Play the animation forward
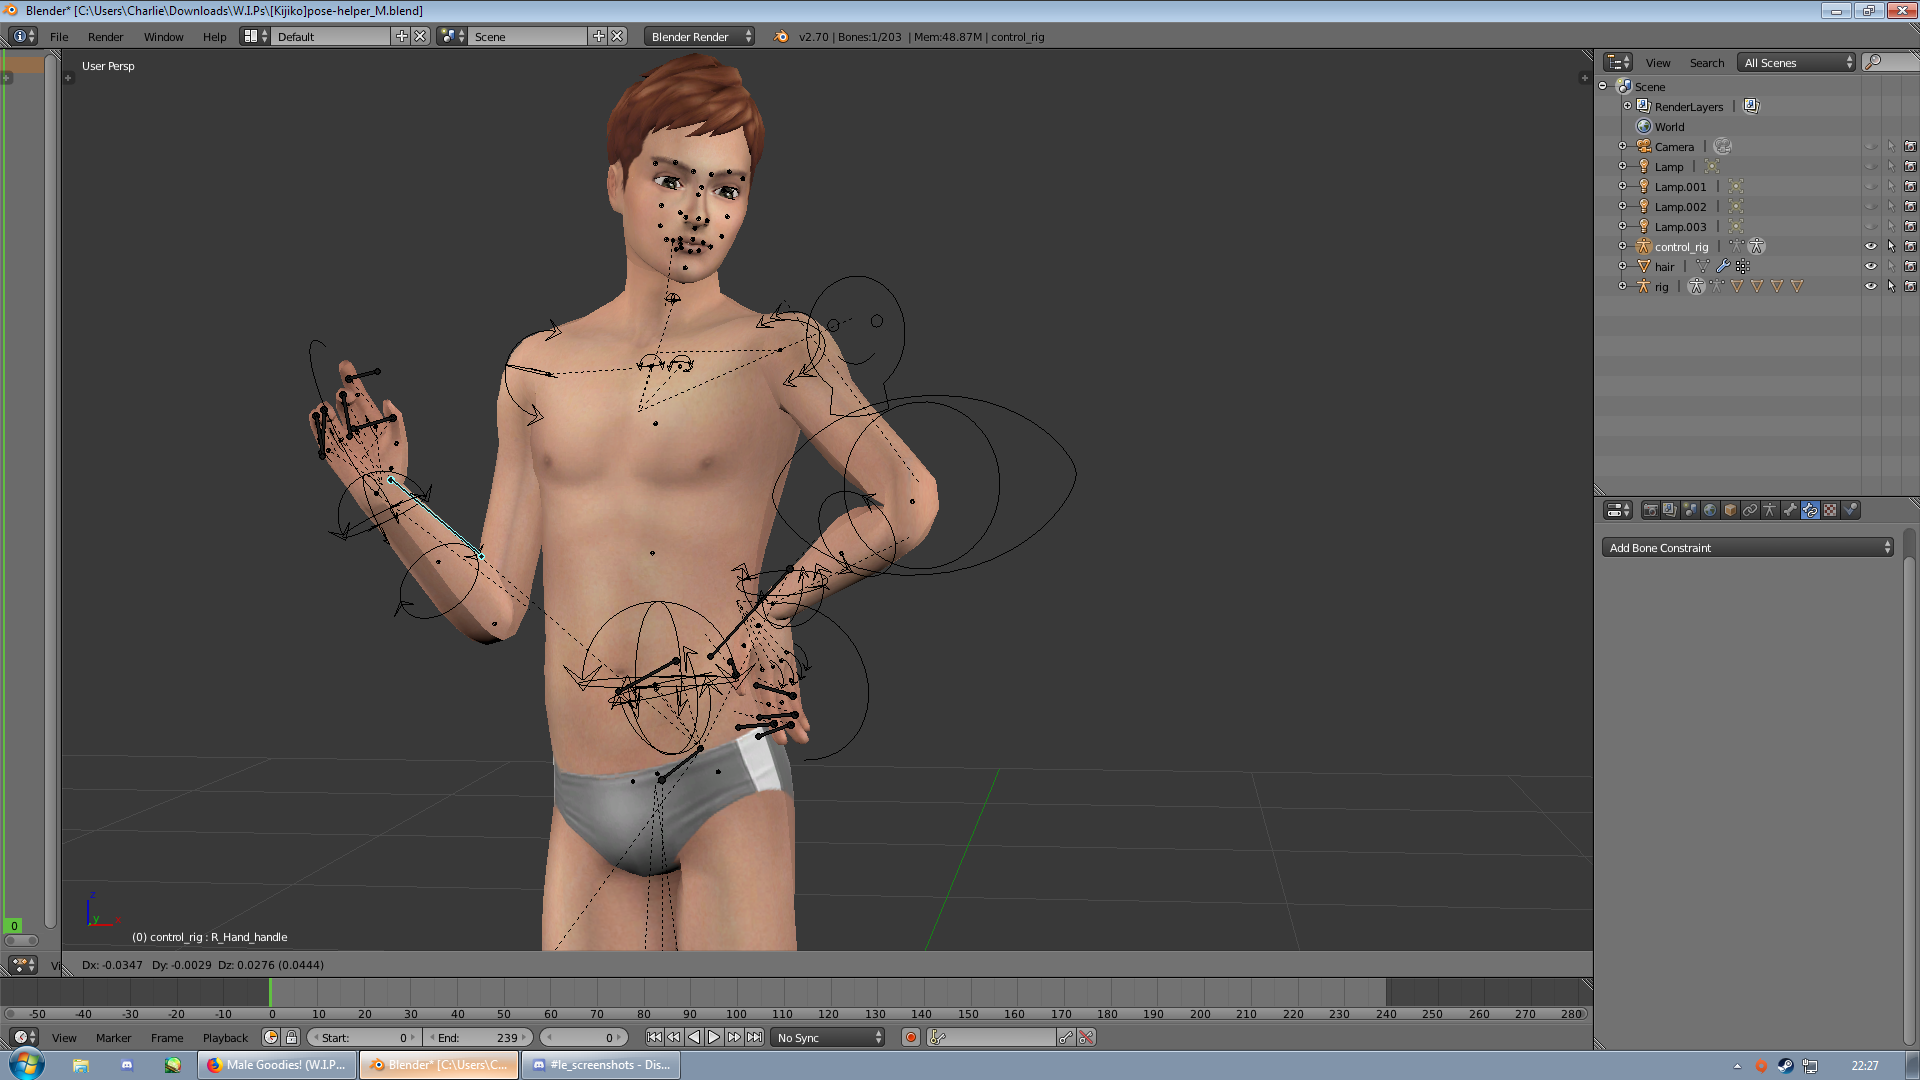Screen dimensions: 1920x1080 point(714,1037)
